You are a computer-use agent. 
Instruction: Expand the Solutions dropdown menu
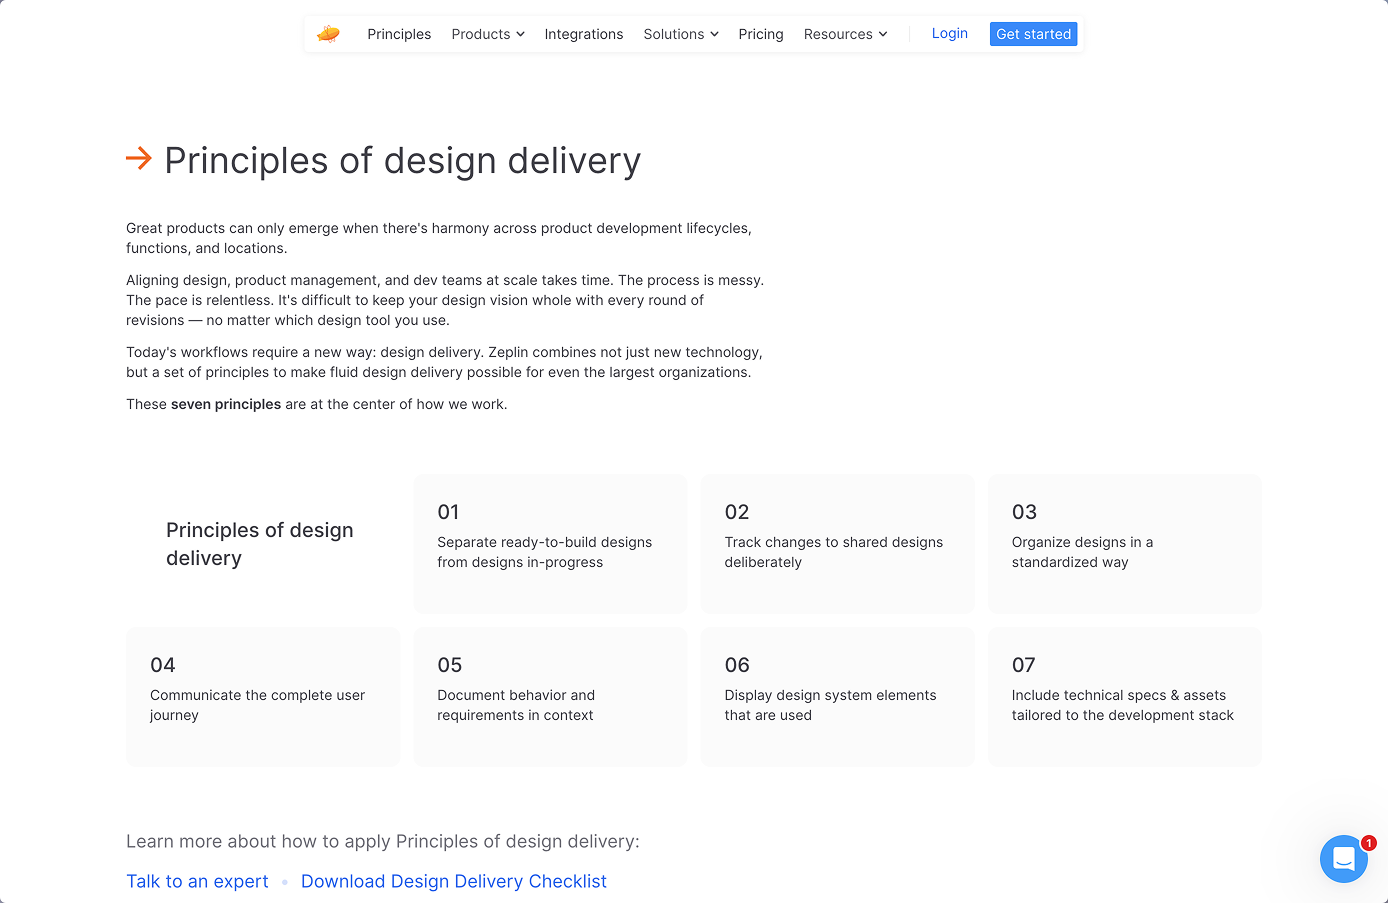pos(680,33)
